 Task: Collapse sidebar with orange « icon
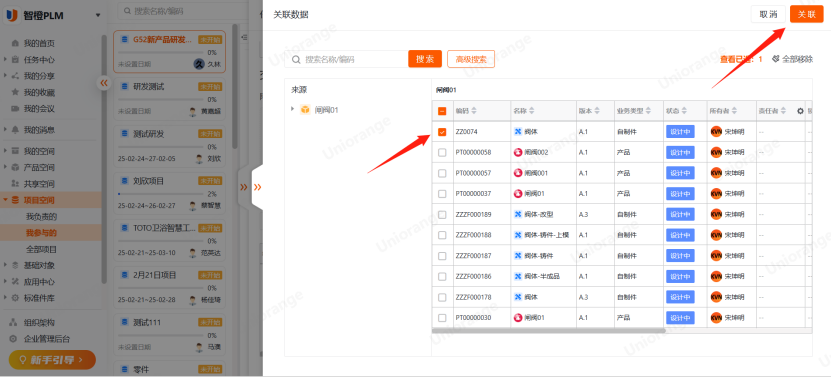[104, 83]
